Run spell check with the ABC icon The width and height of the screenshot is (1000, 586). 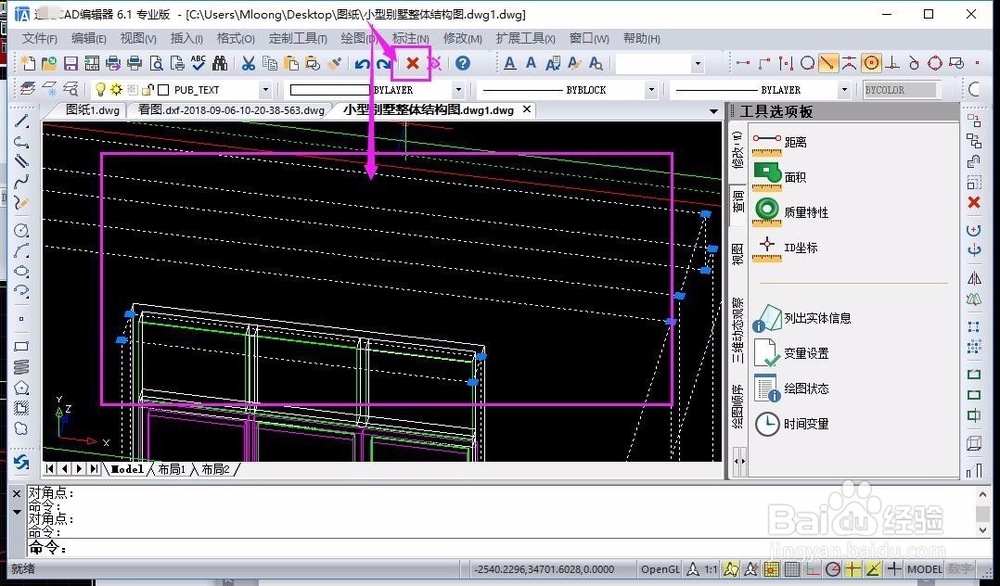198,63
